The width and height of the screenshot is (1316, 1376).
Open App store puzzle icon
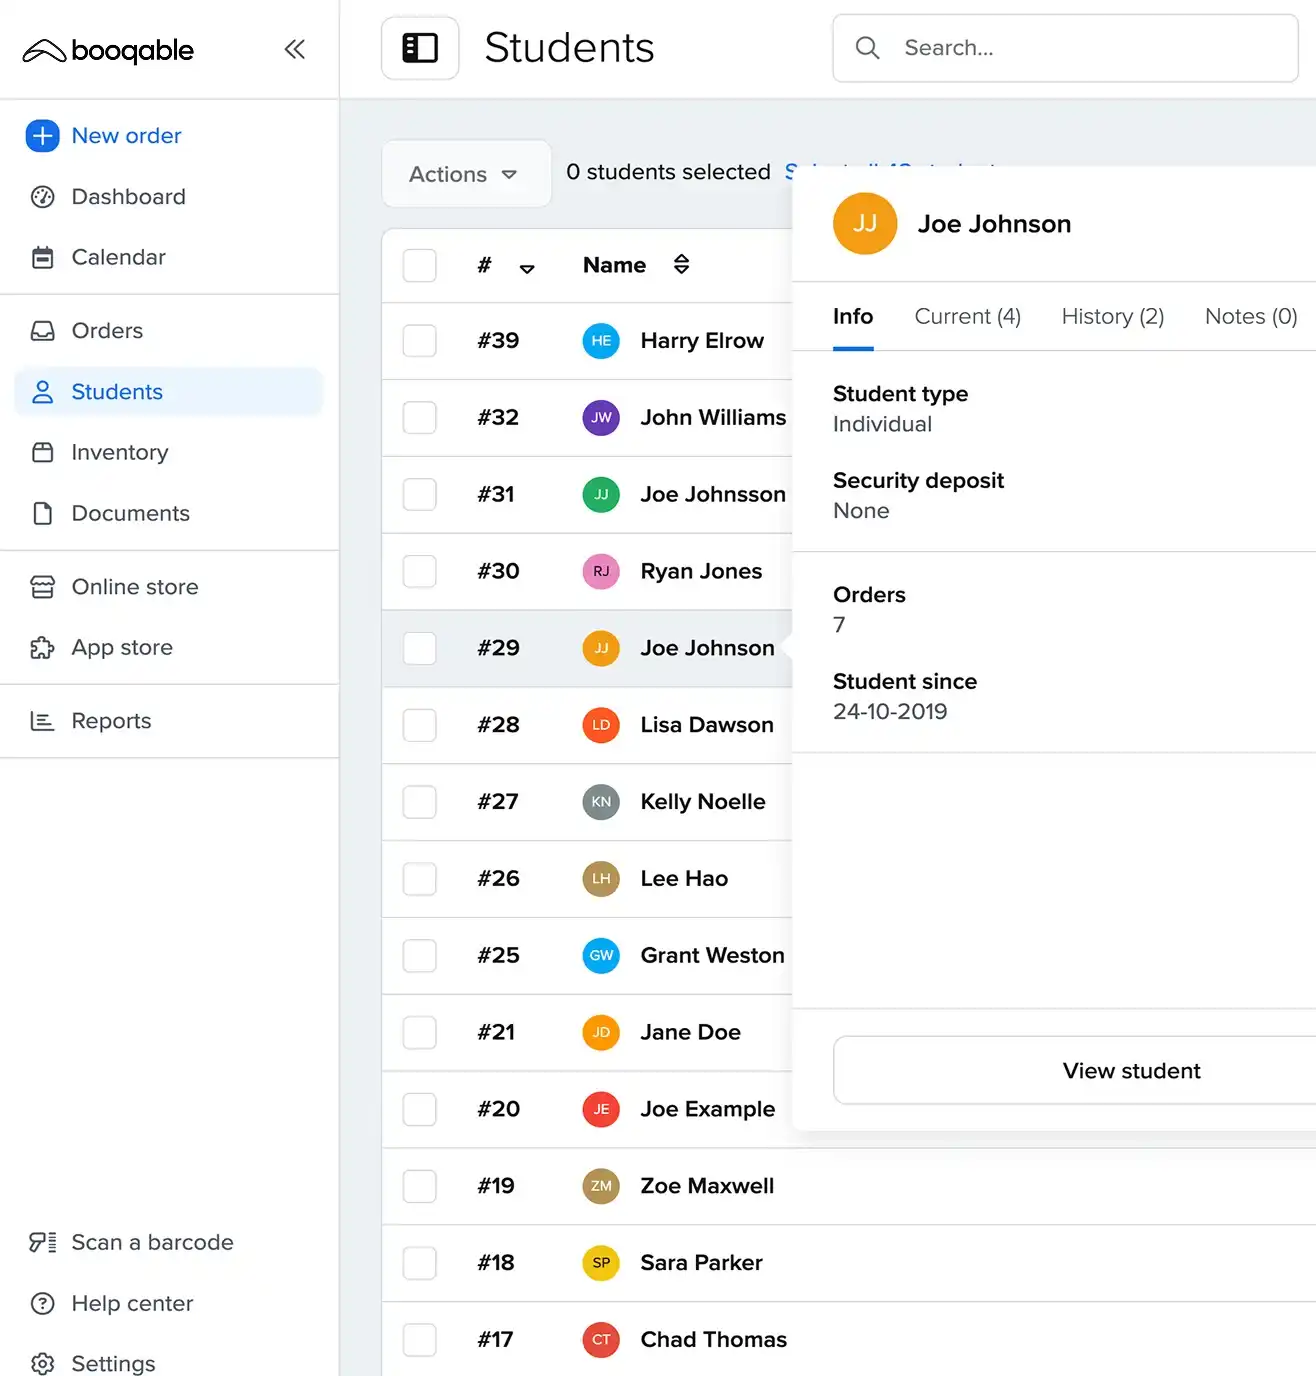42,648
